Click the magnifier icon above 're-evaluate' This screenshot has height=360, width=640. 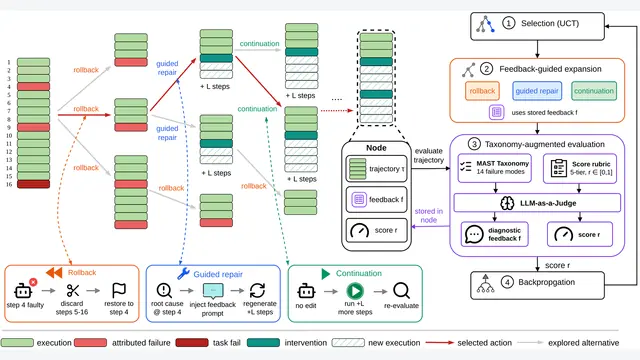click(x=401, y=291)
